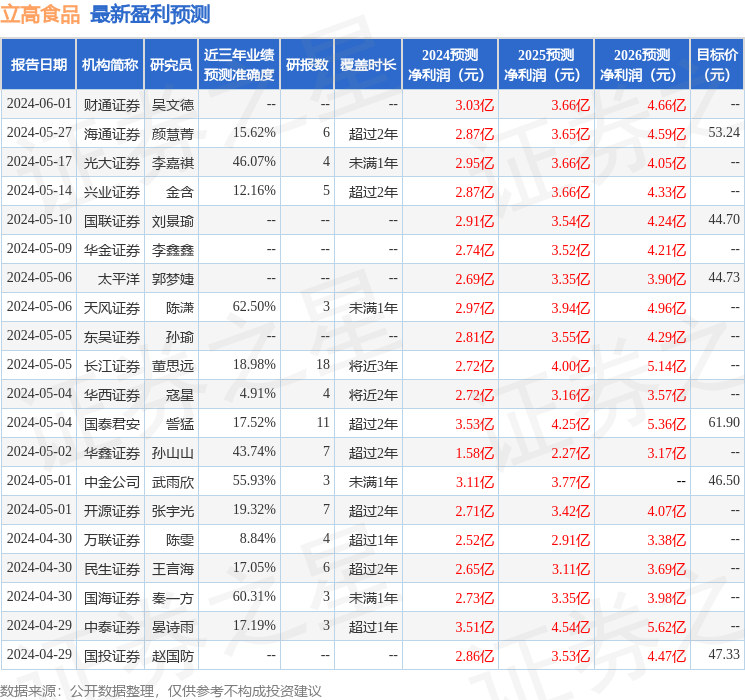Click accuracy value 8.84%
Viewport: 745px width, 700px height.
[x=258, y=538]
